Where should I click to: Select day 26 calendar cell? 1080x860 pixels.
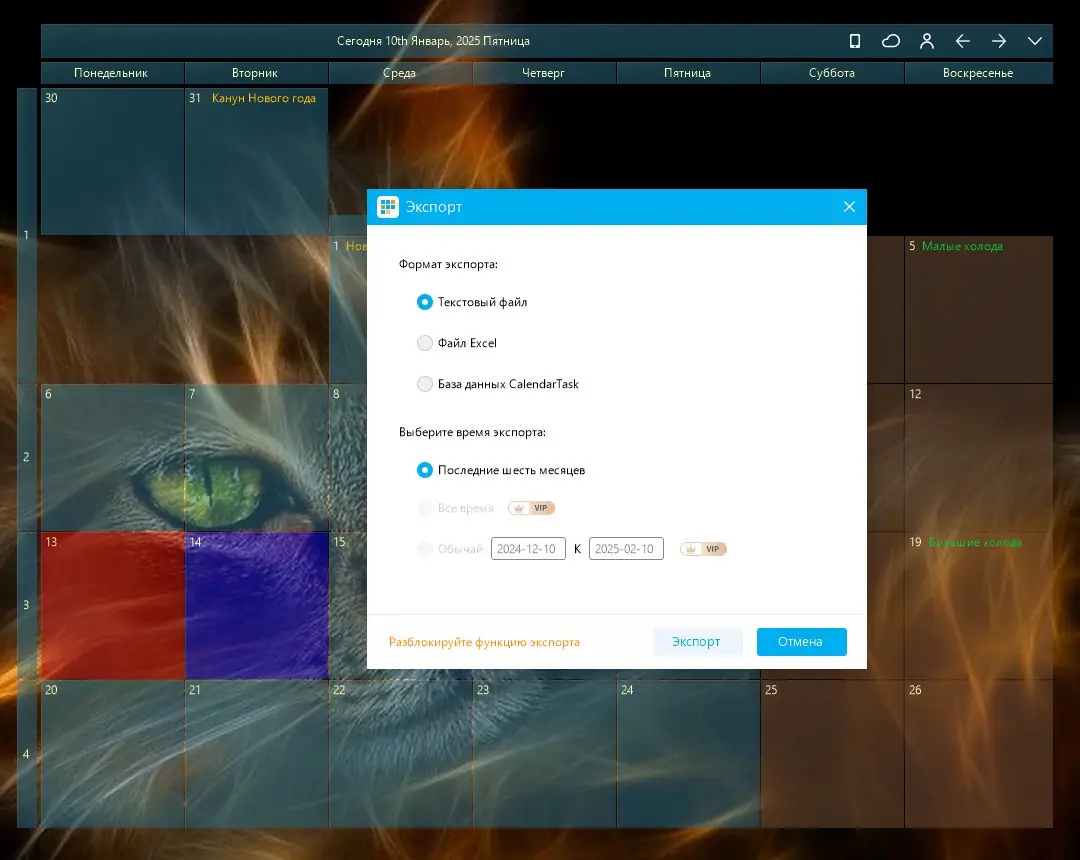pos(979,753)
